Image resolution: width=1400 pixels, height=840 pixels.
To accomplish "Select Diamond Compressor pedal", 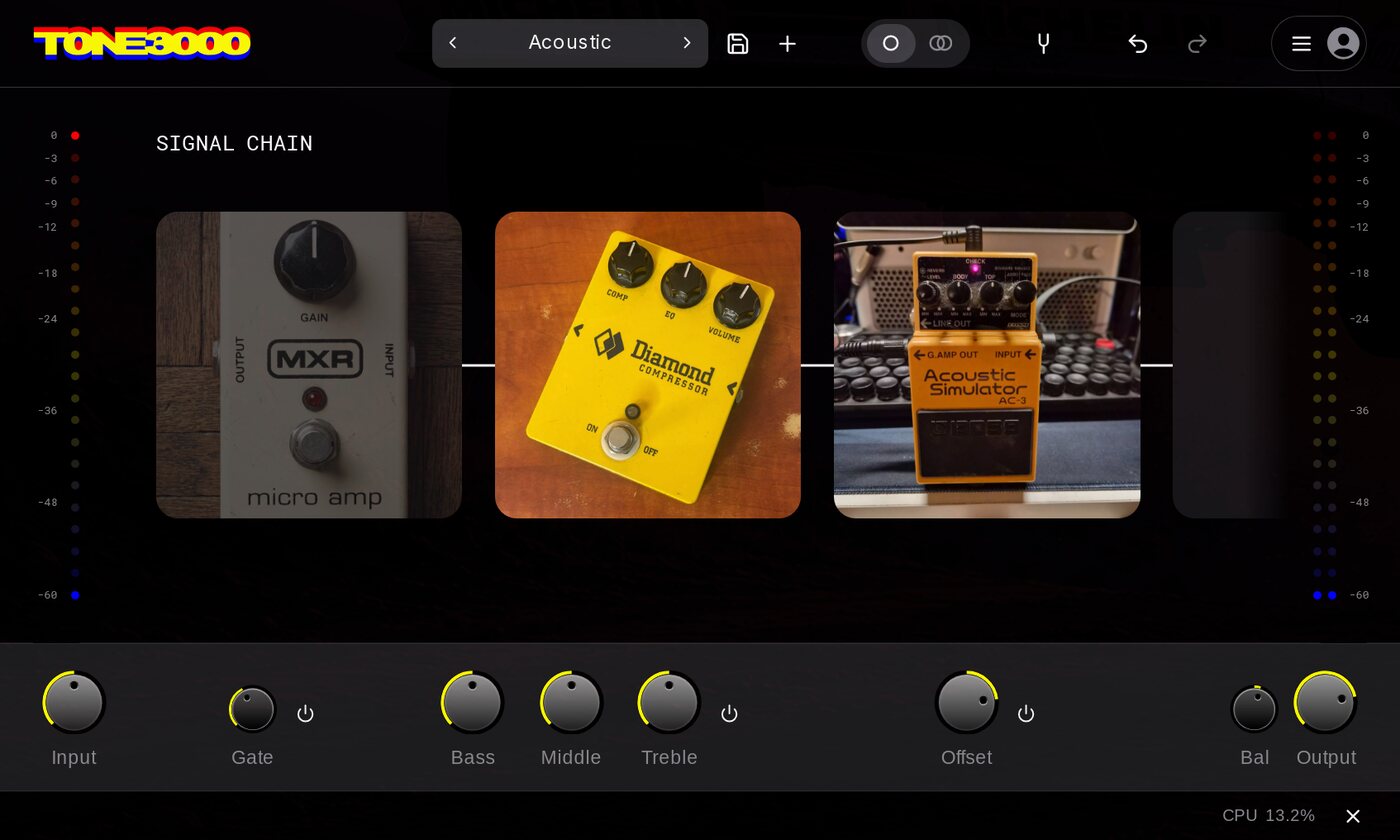I will tap(648, 365).
